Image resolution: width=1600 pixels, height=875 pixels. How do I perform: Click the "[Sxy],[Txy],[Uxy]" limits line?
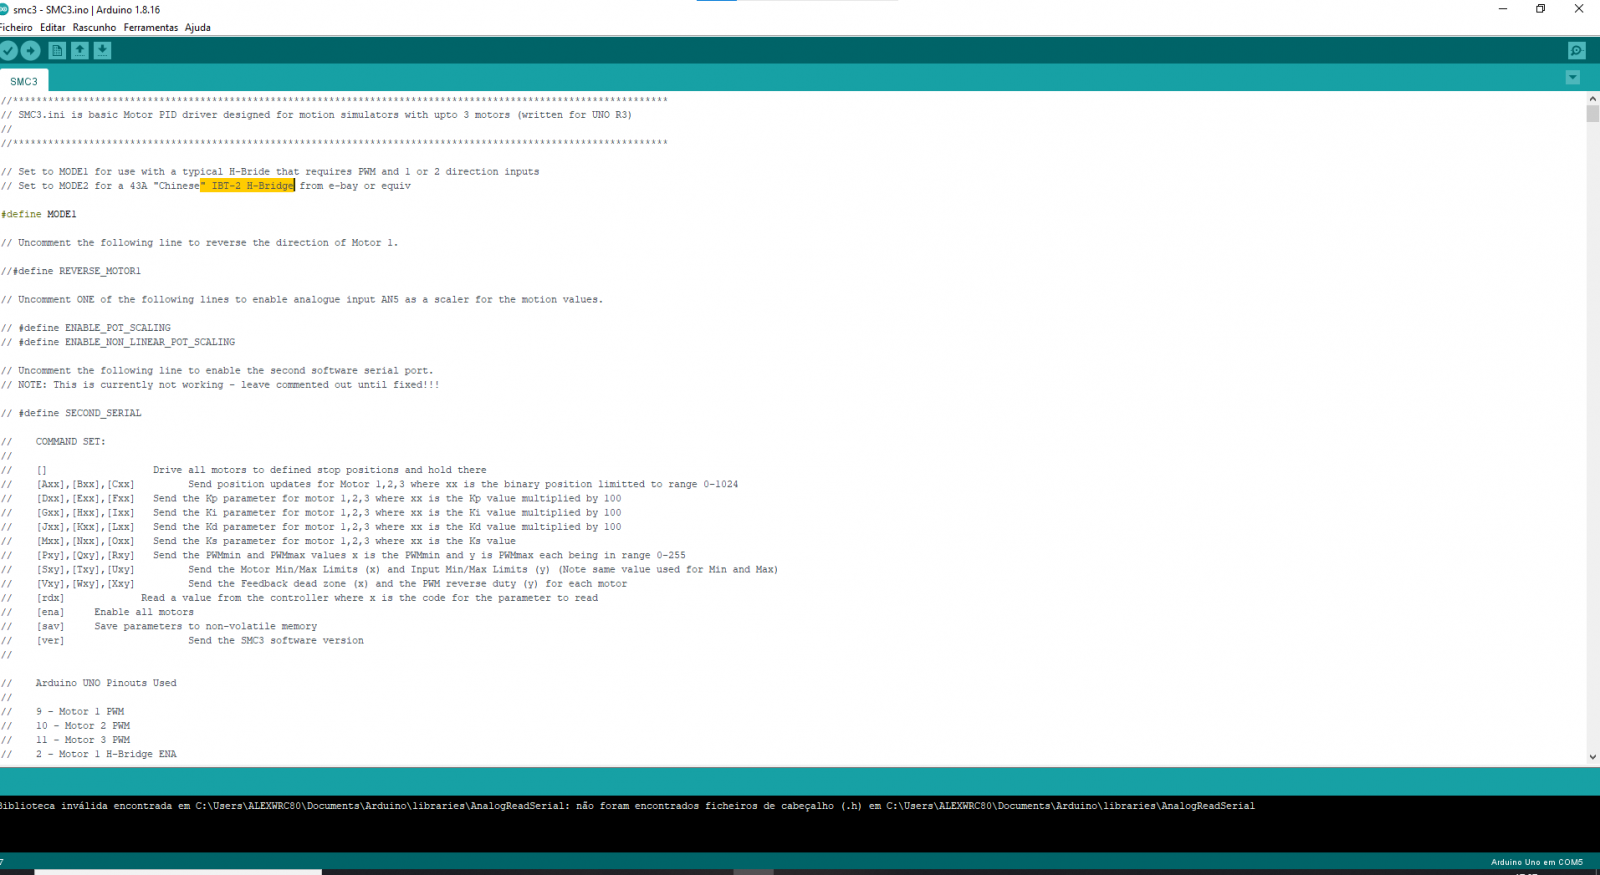click(389, 570)
